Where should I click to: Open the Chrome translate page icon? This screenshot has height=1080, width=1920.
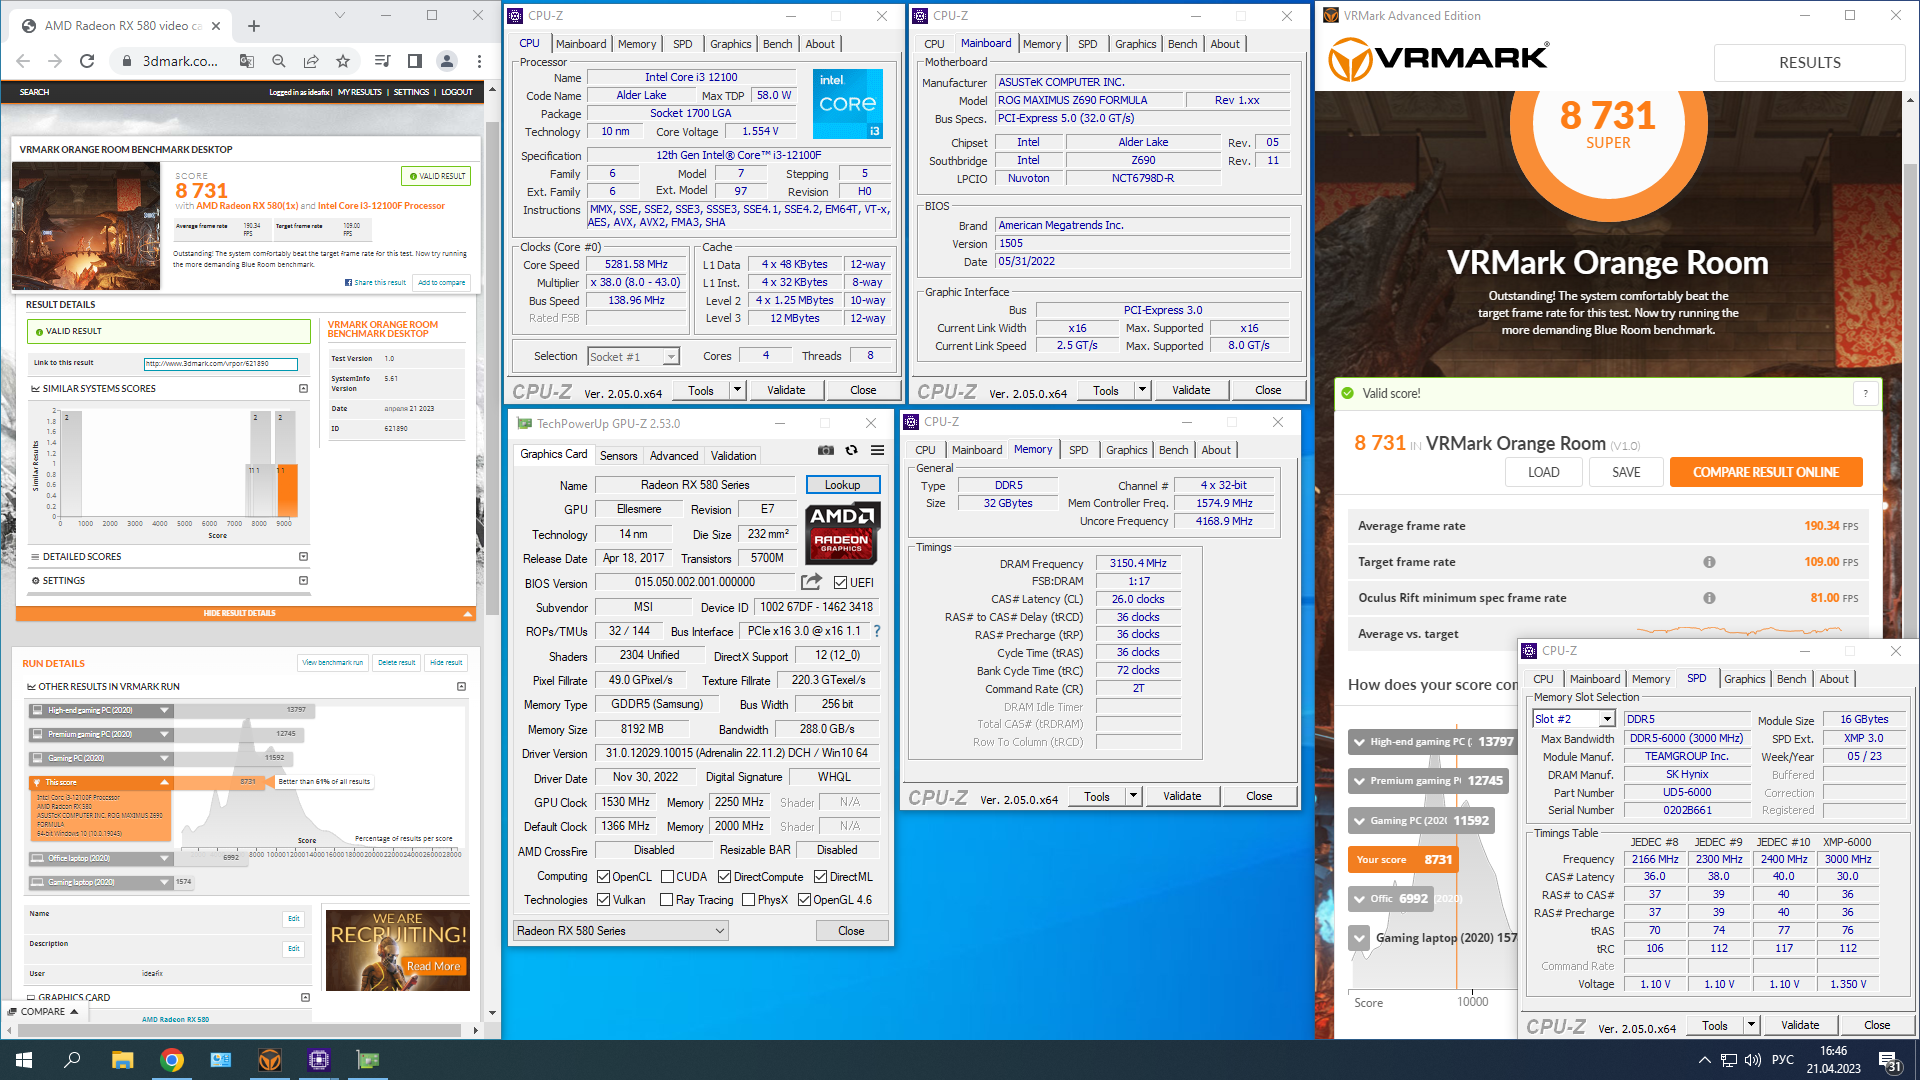[247, 61]
